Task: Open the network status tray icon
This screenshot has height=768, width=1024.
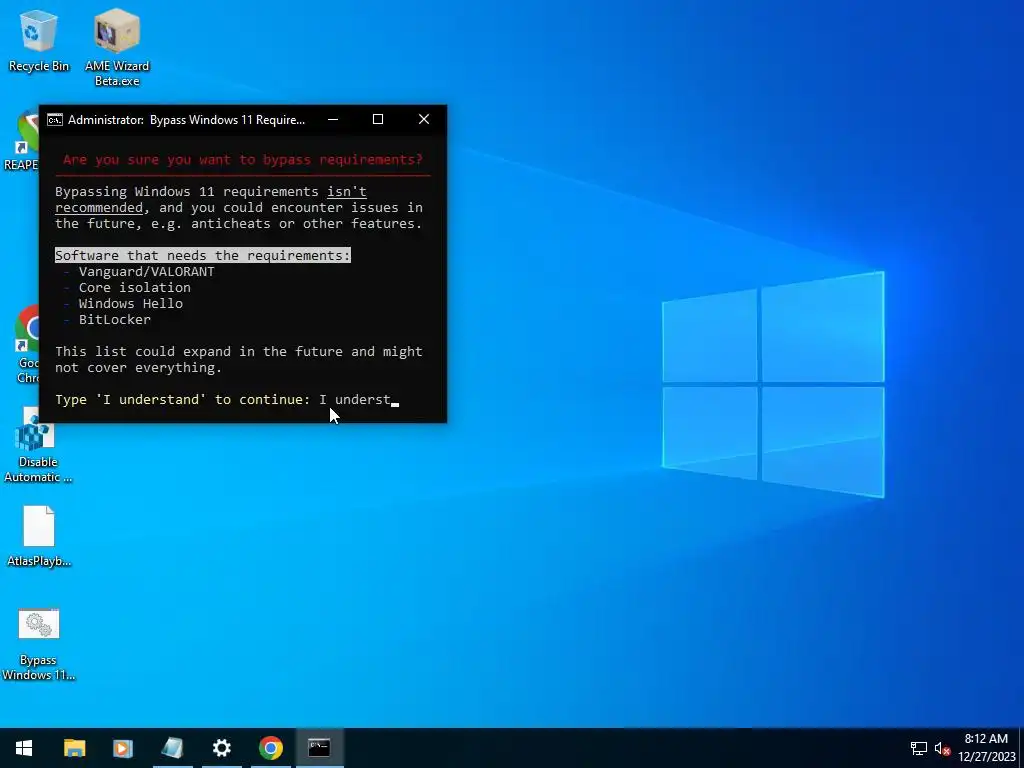Action: [919, 748]
